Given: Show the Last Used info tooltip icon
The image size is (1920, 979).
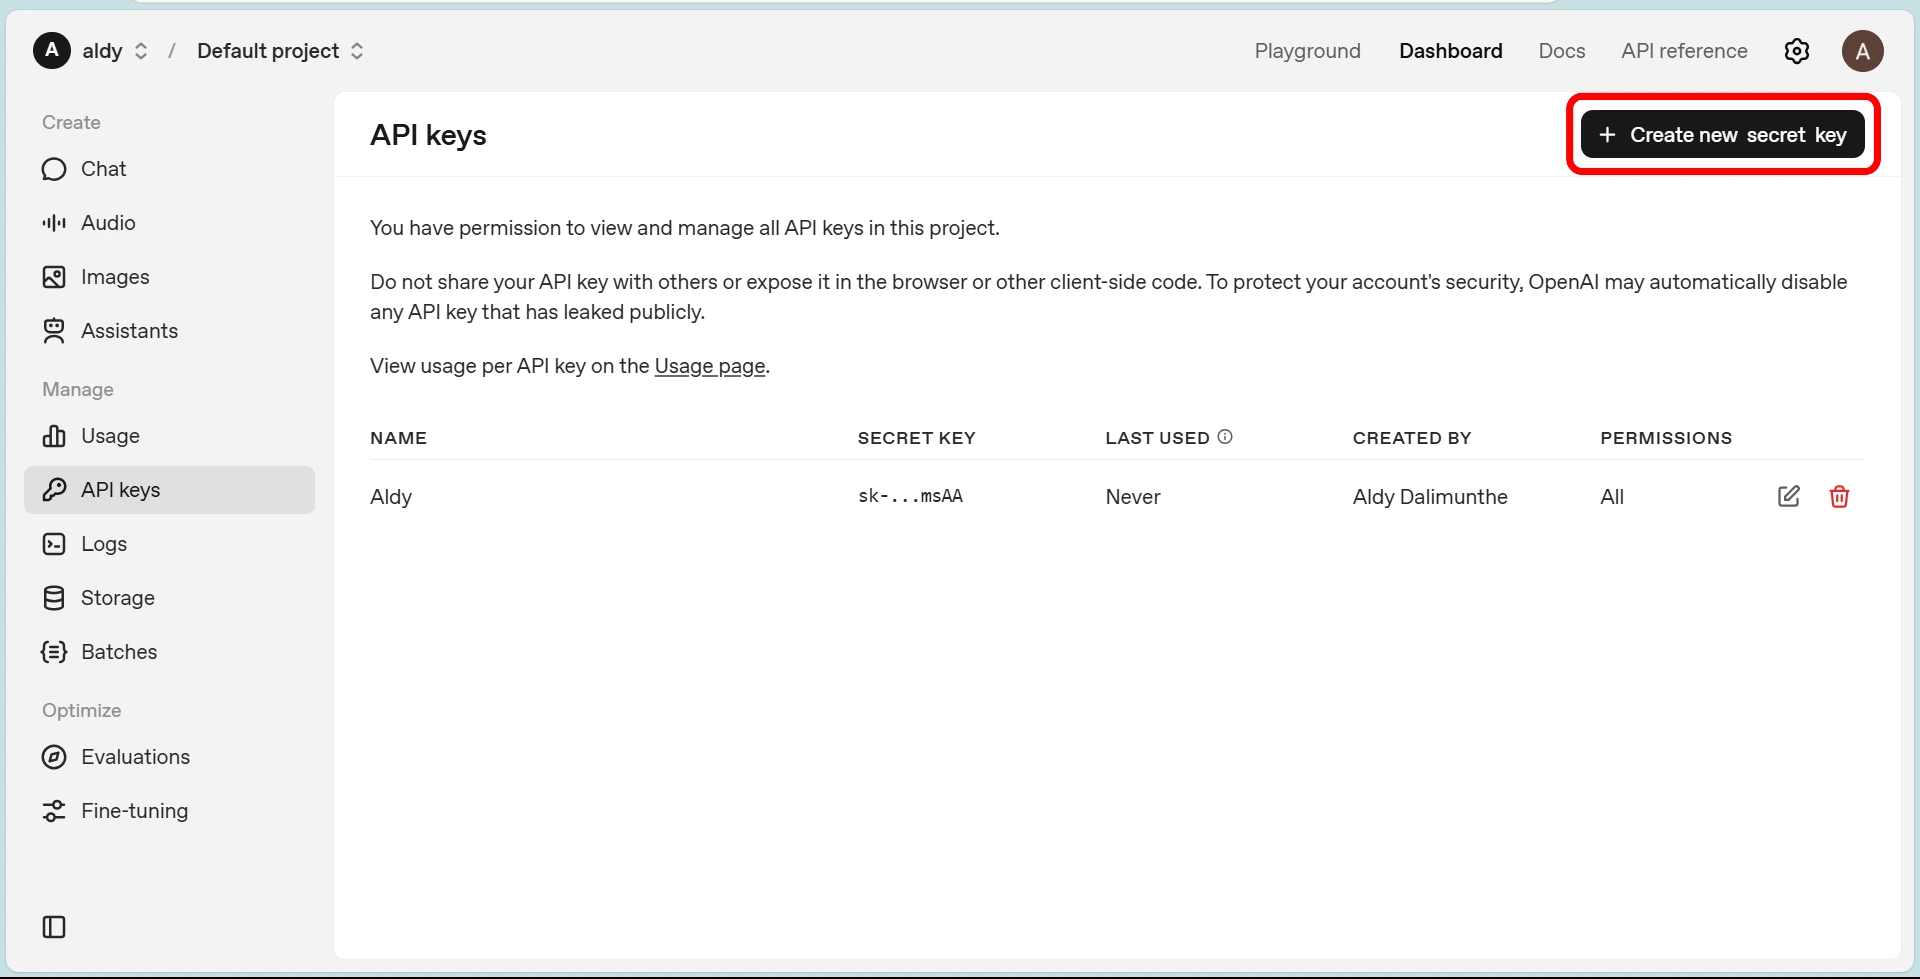Looking at the screenshot, I should 1225,437.
